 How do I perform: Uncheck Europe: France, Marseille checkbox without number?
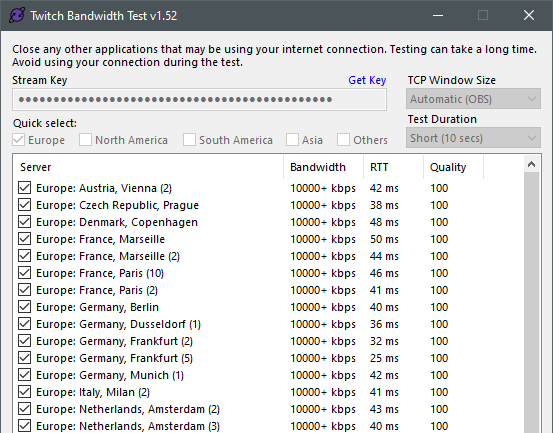tap(24, 239)
